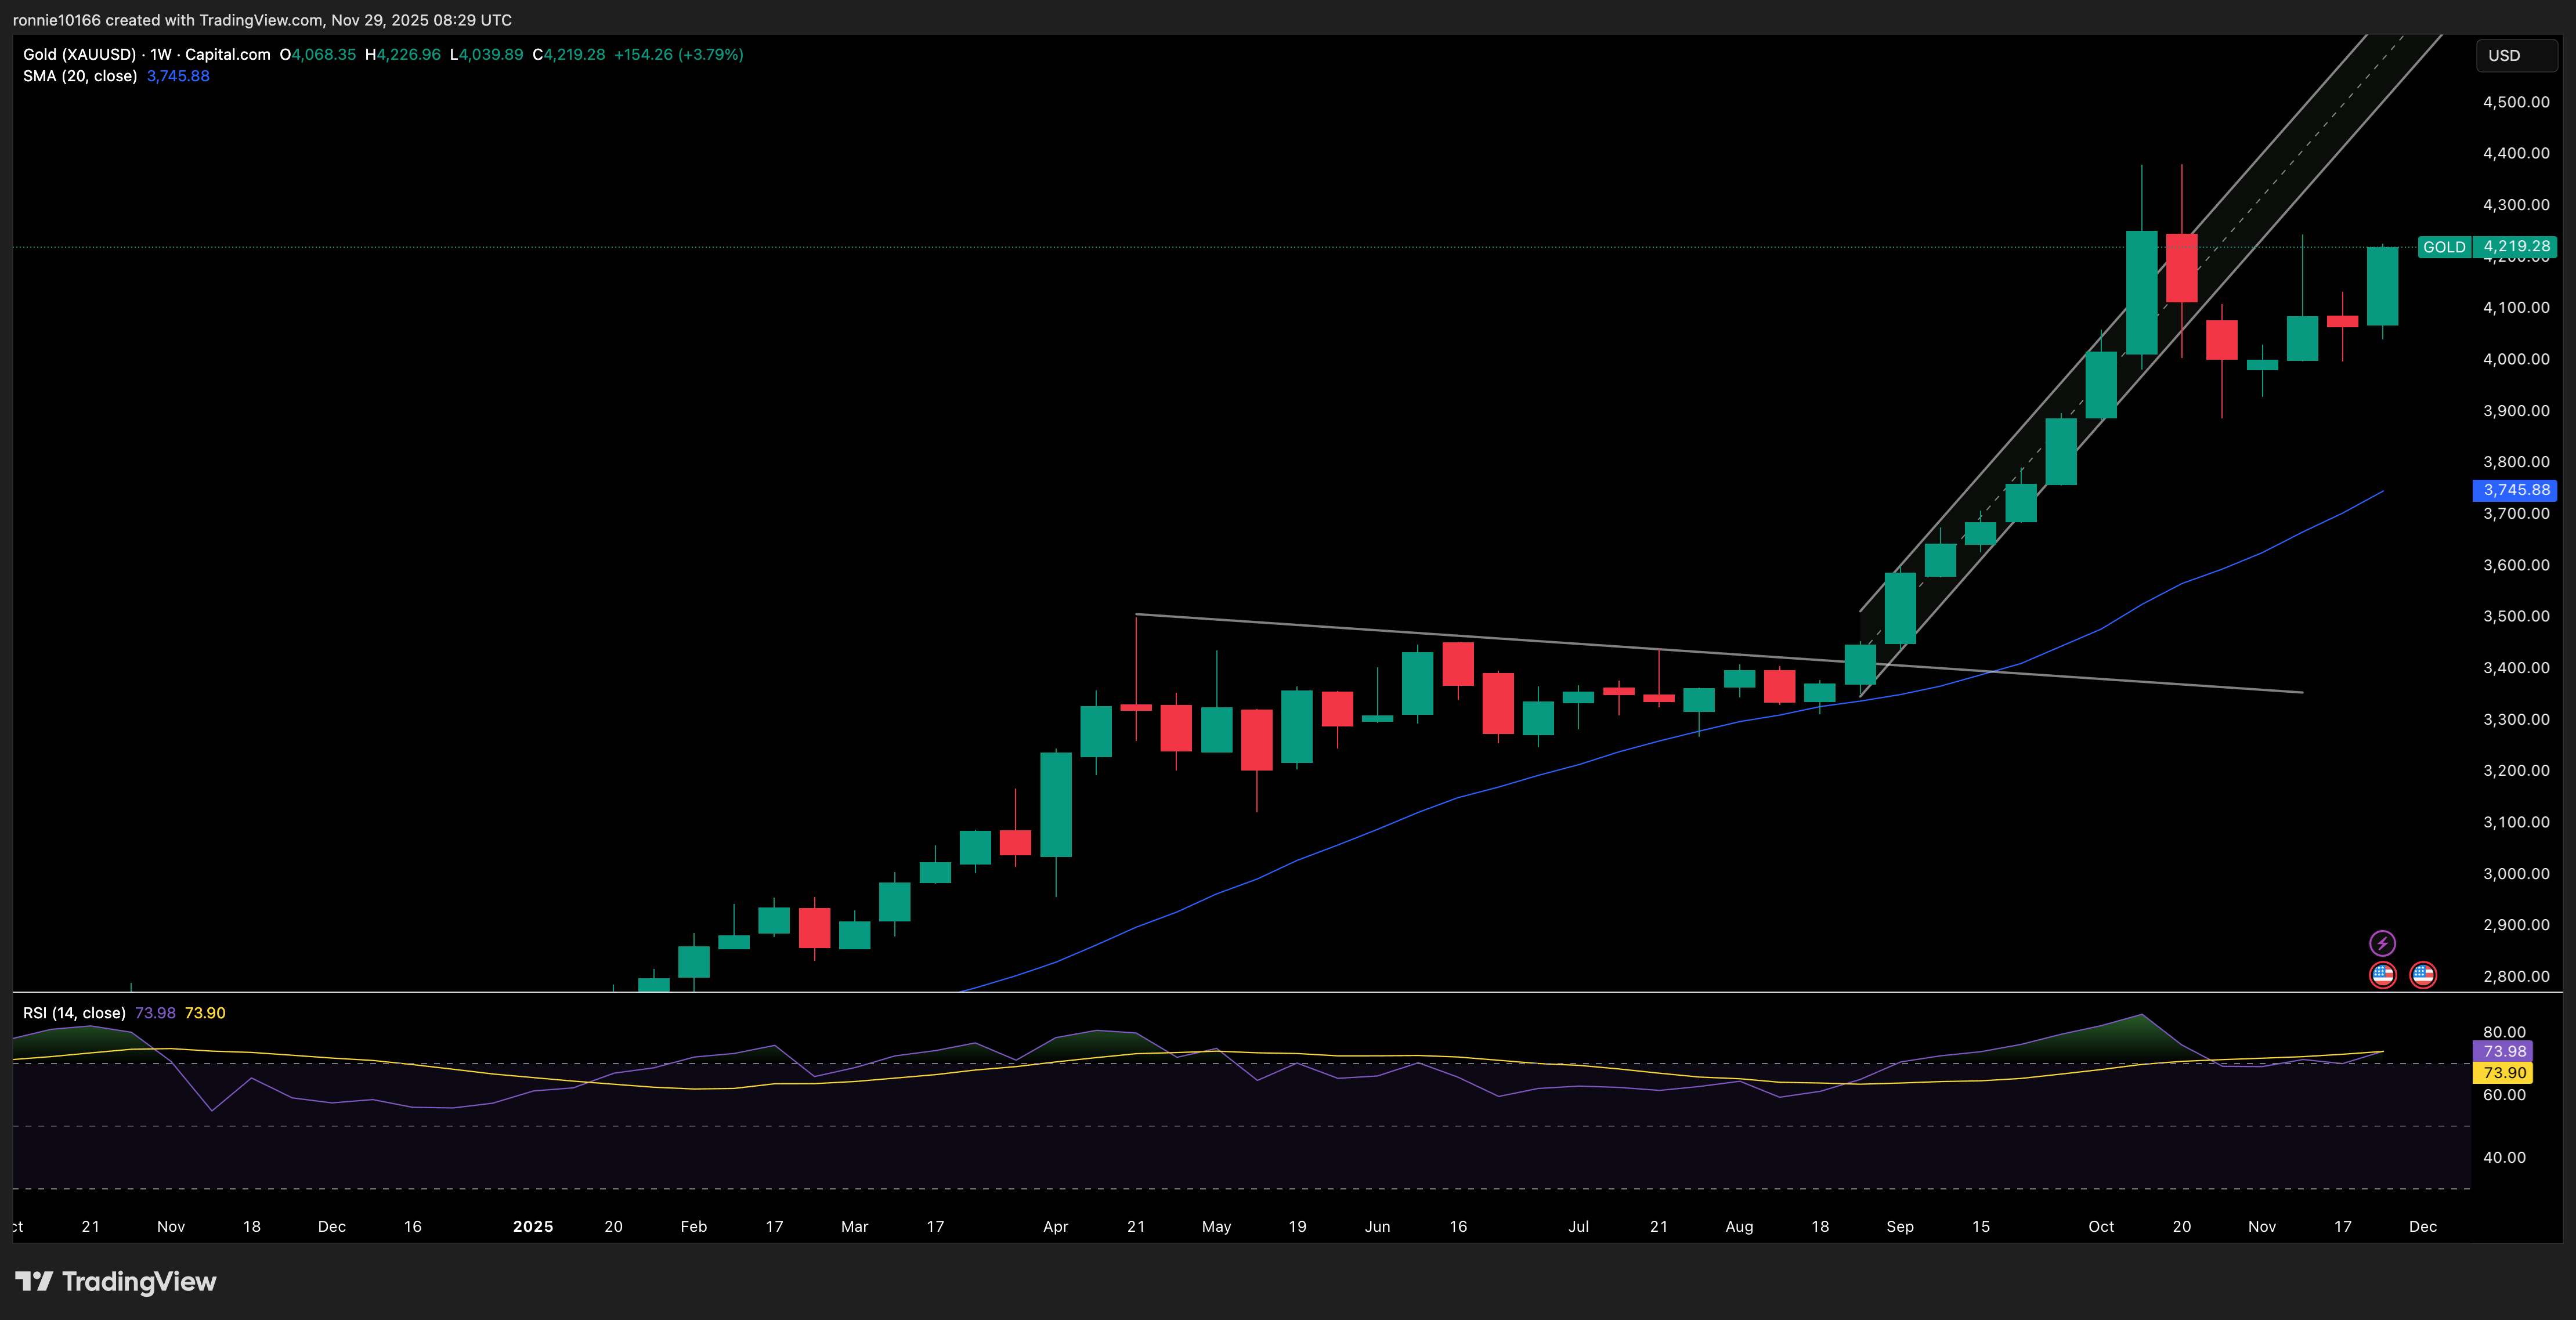Select the purple lightning bolt event marker
Viewport: 2576px width, 1320px height.
[x=2383, y=941]
